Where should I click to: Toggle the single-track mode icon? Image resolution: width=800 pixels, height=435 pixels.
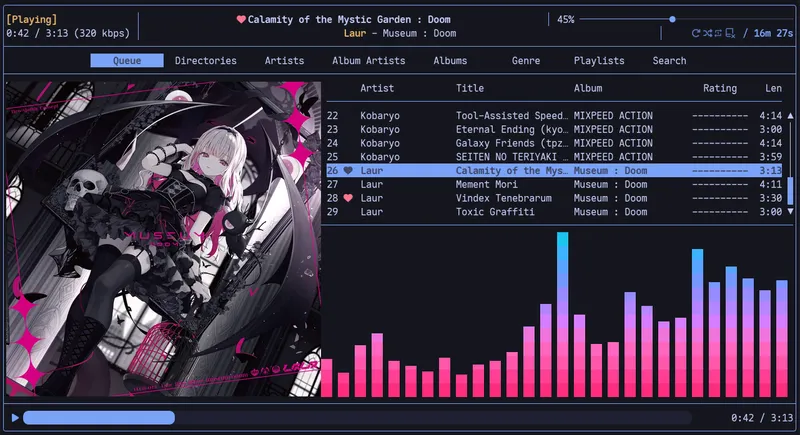(718, 33)
